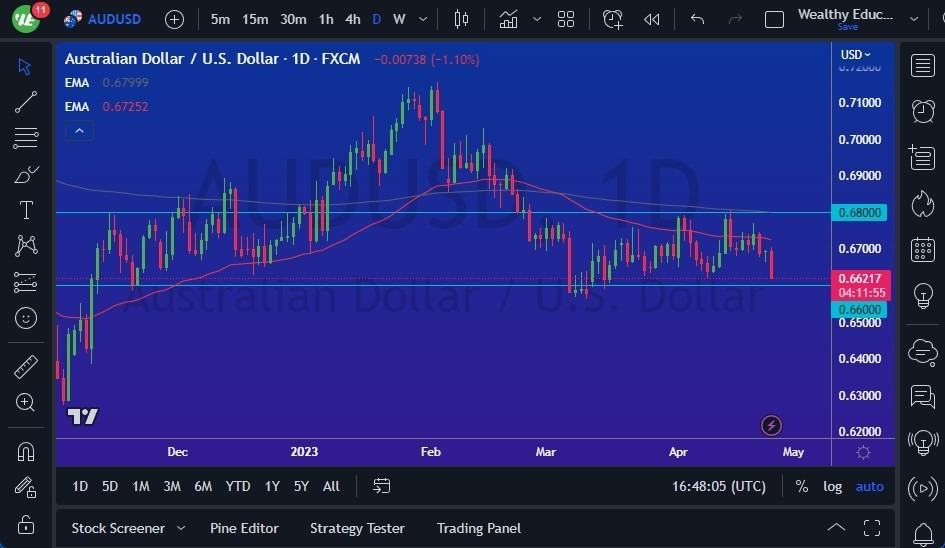Open the layout grid selector
This screenshot has height=548, width=945.
point(565,19)
